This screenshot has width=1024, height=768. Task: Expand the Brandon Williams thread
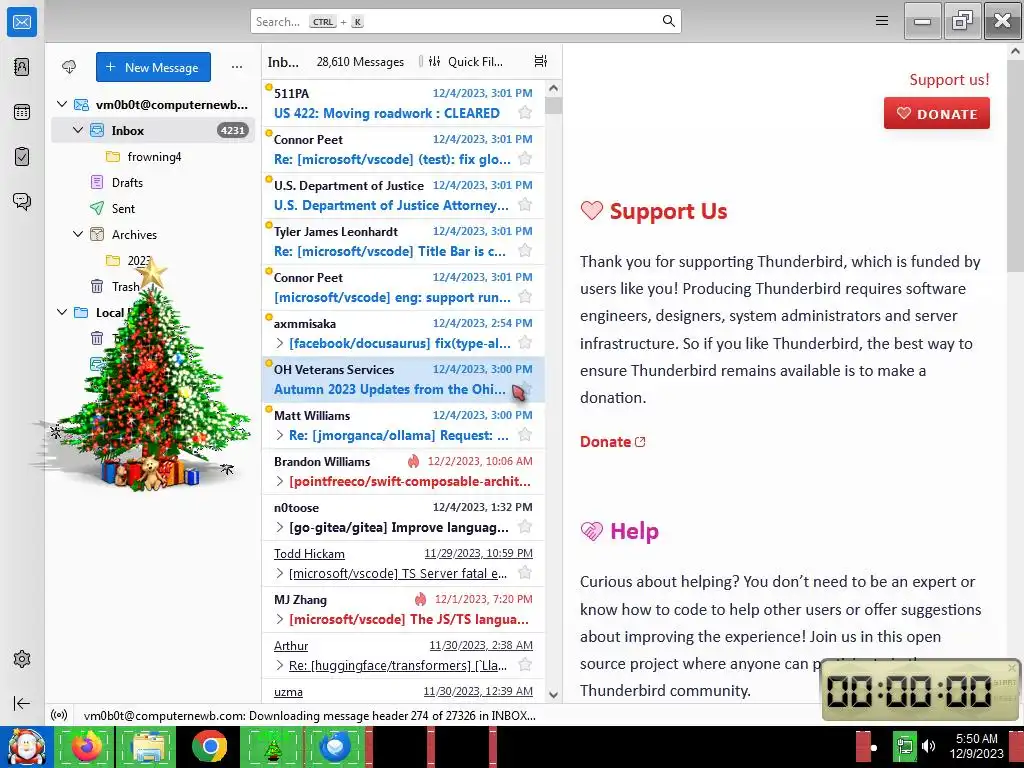click(x=280, y=481)
